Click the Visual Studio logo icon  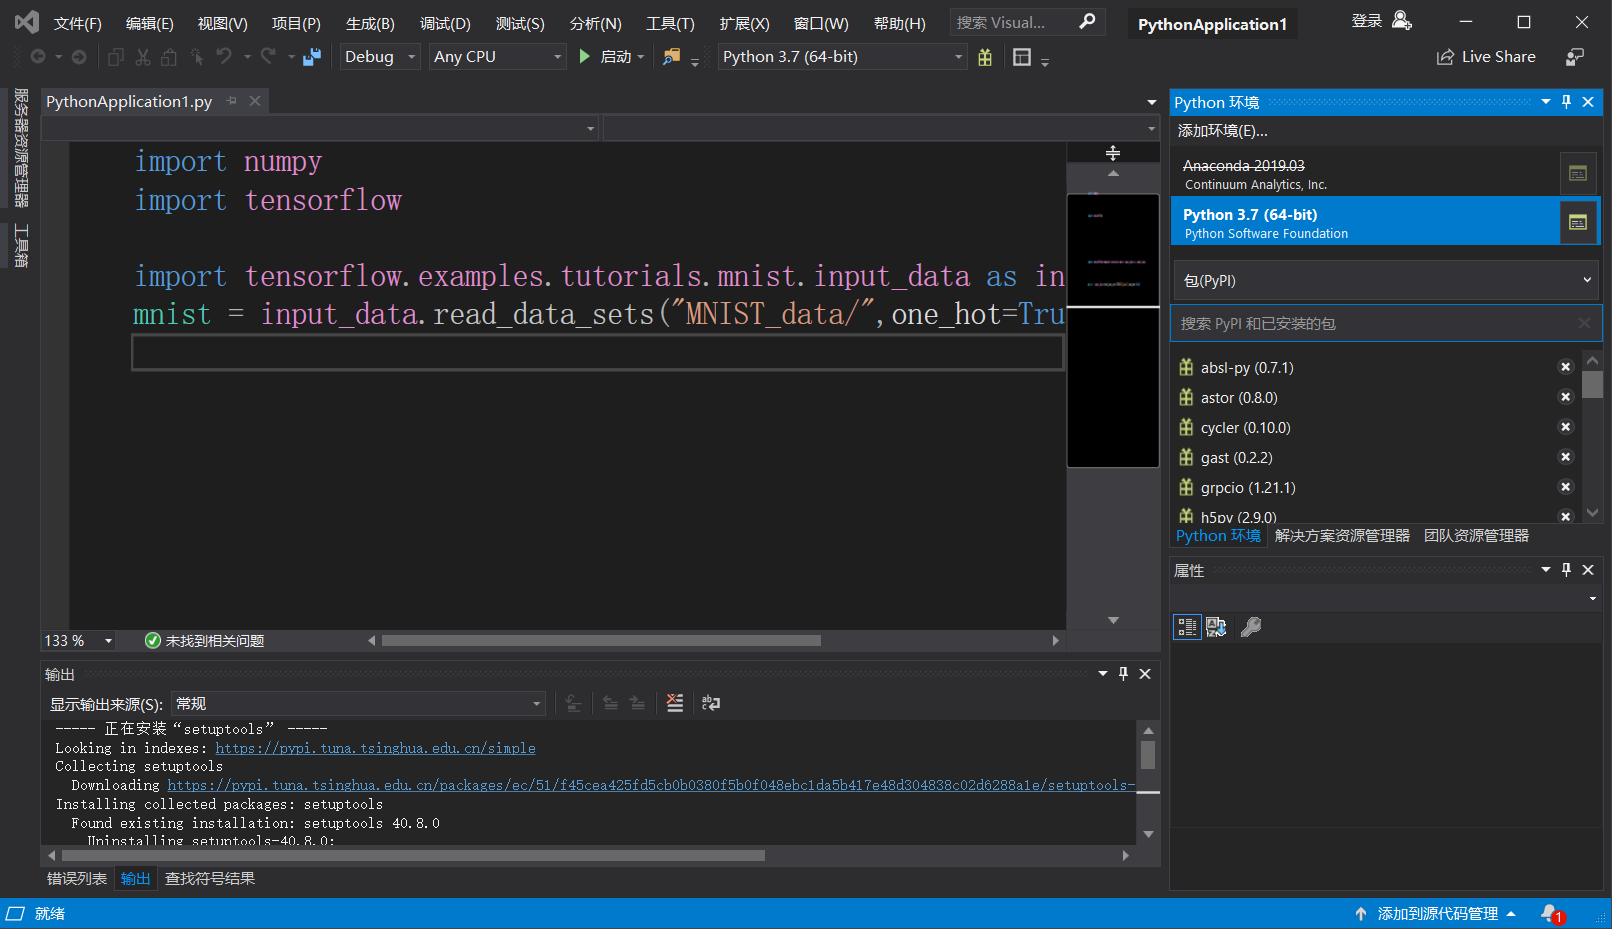(27, 21)
